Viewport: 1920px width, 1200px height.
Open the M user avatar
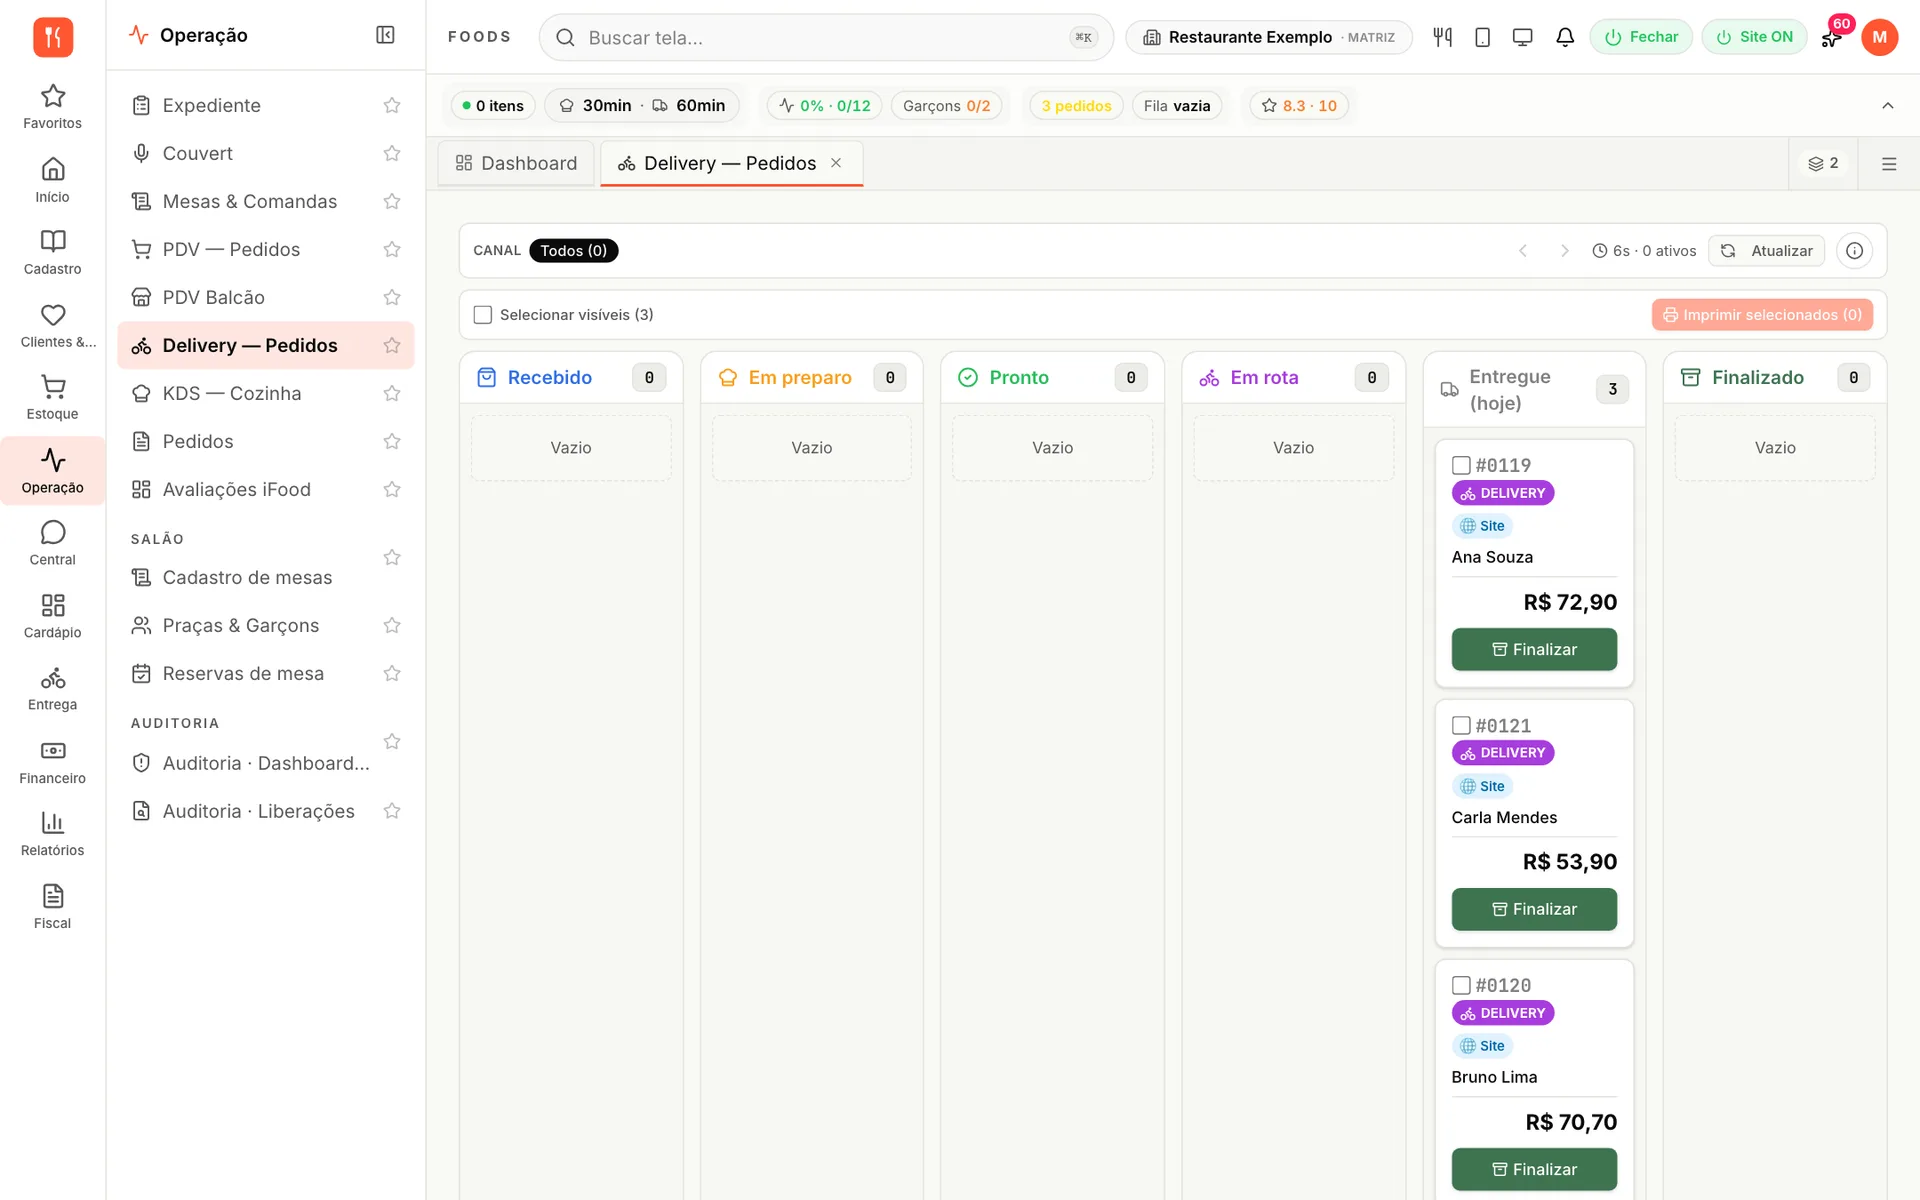[x=1879, y=37]
